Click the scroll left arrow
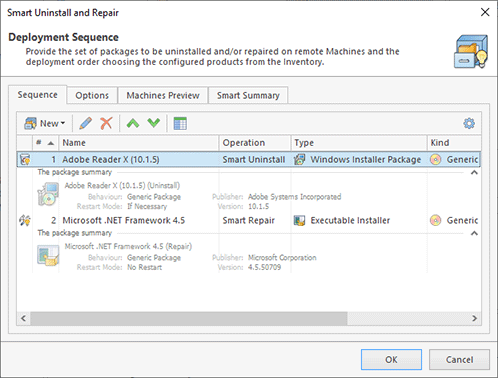This screenshot has width=498, height=378. (x=23, y=318)
